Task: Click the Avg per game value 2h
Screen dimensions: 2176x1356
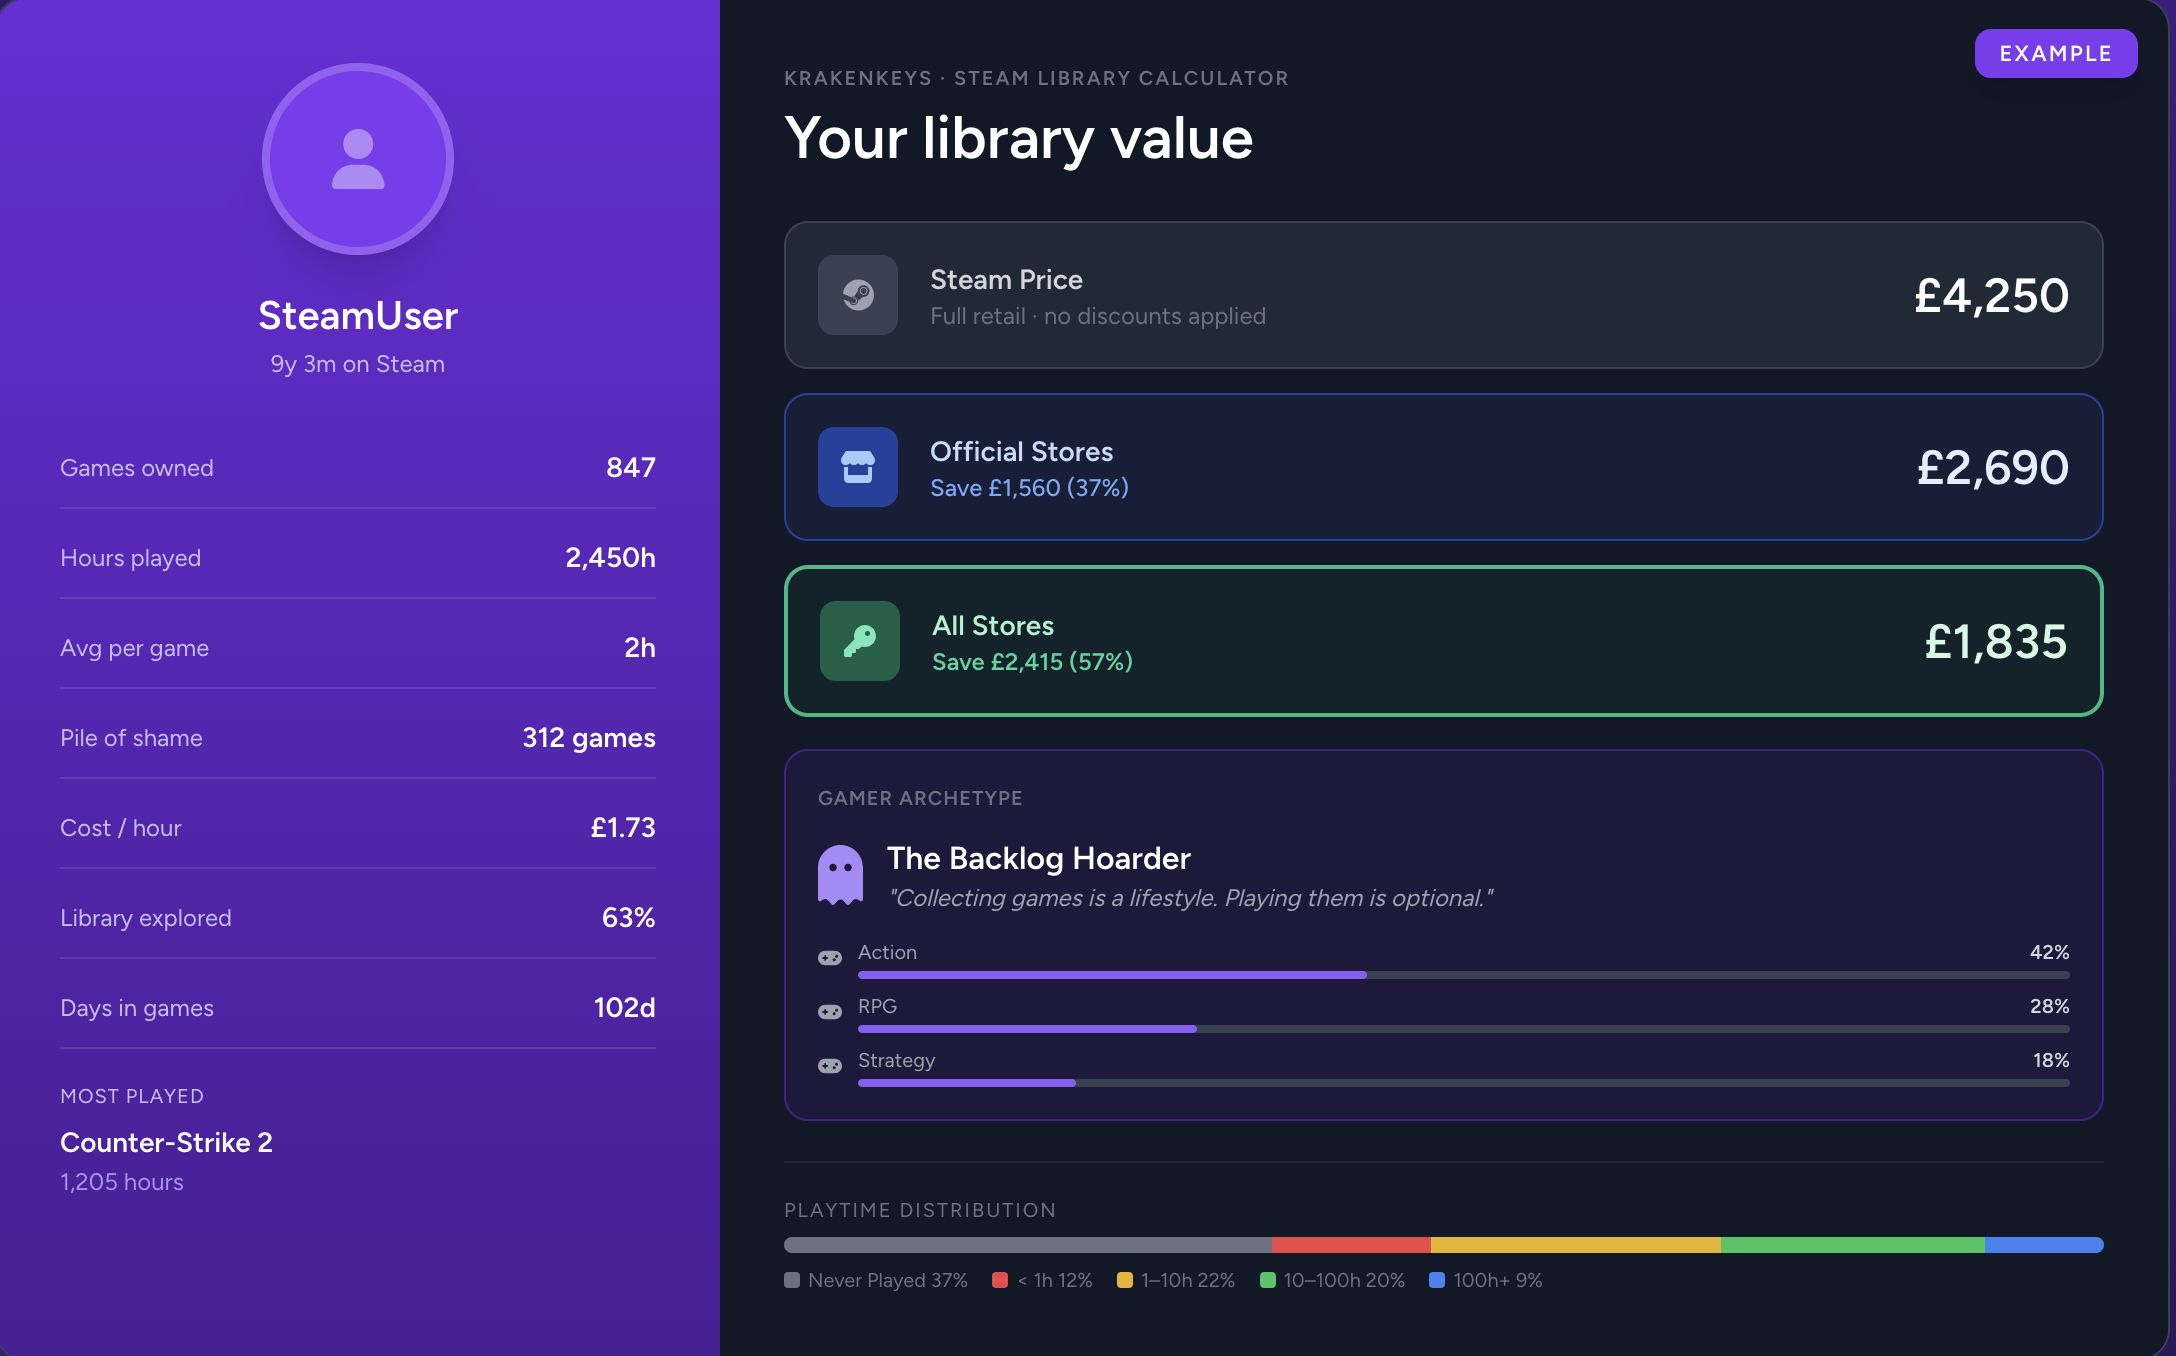Action: coord(640,648)
